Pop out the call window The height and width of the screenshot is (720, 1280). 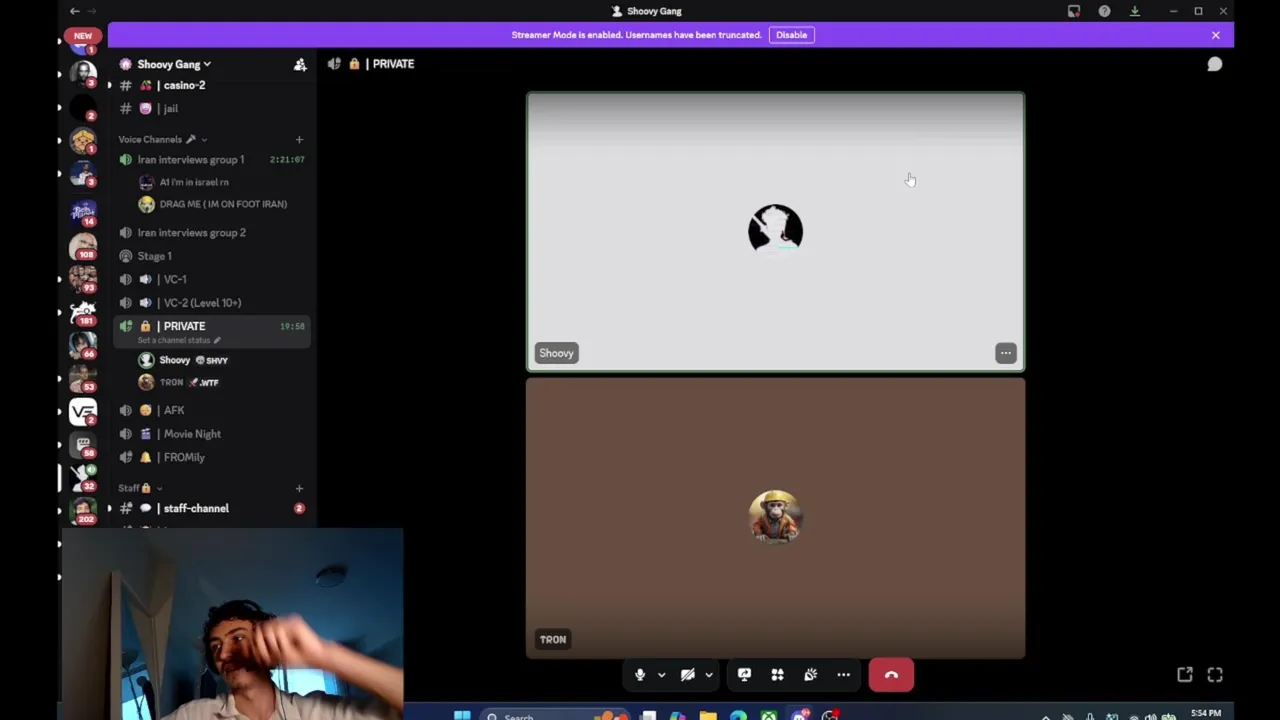pos(1185,675)
